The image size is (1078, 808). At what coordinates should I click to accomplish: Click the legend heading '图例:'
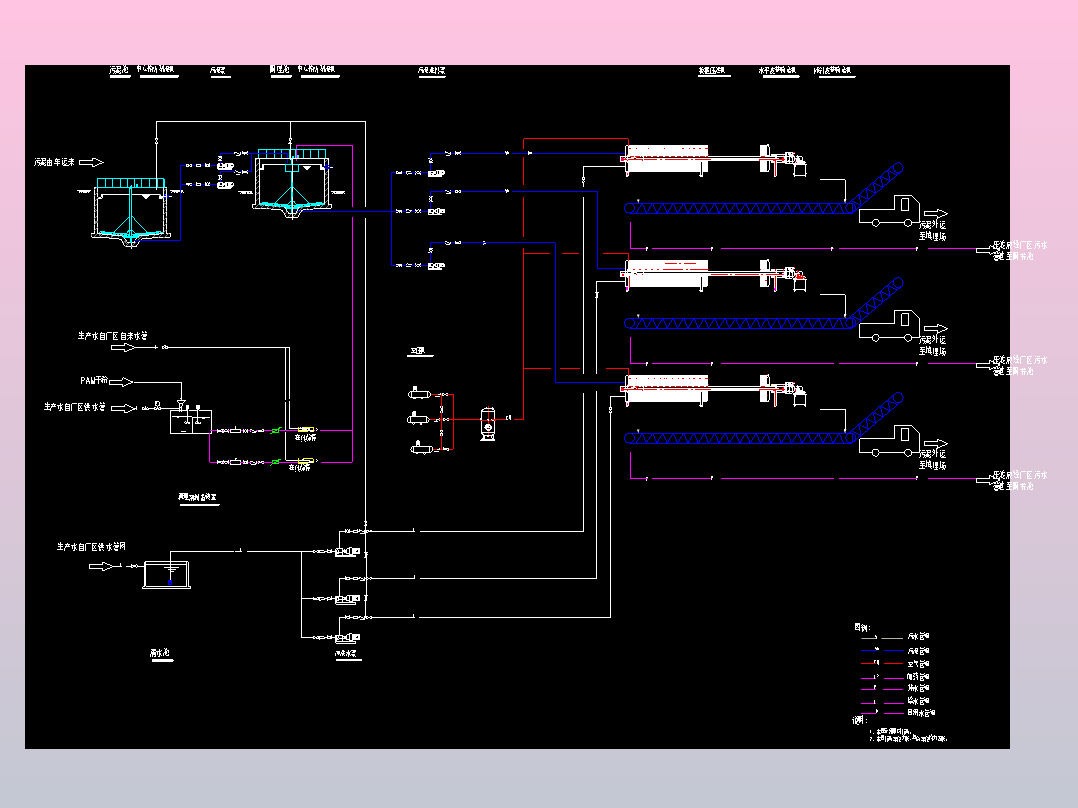coord(862,627)
